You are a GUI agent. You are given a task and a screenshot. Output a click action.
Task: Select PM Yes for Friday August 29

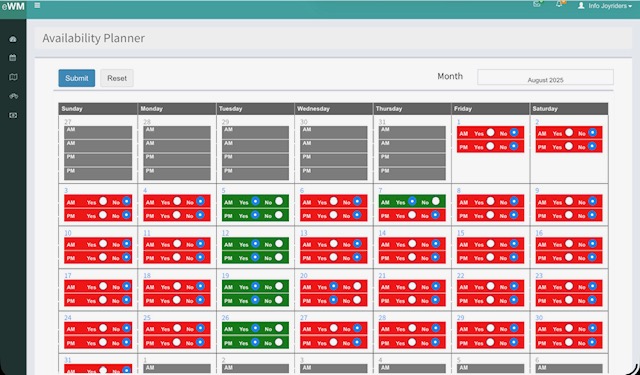tap(491, 342)
